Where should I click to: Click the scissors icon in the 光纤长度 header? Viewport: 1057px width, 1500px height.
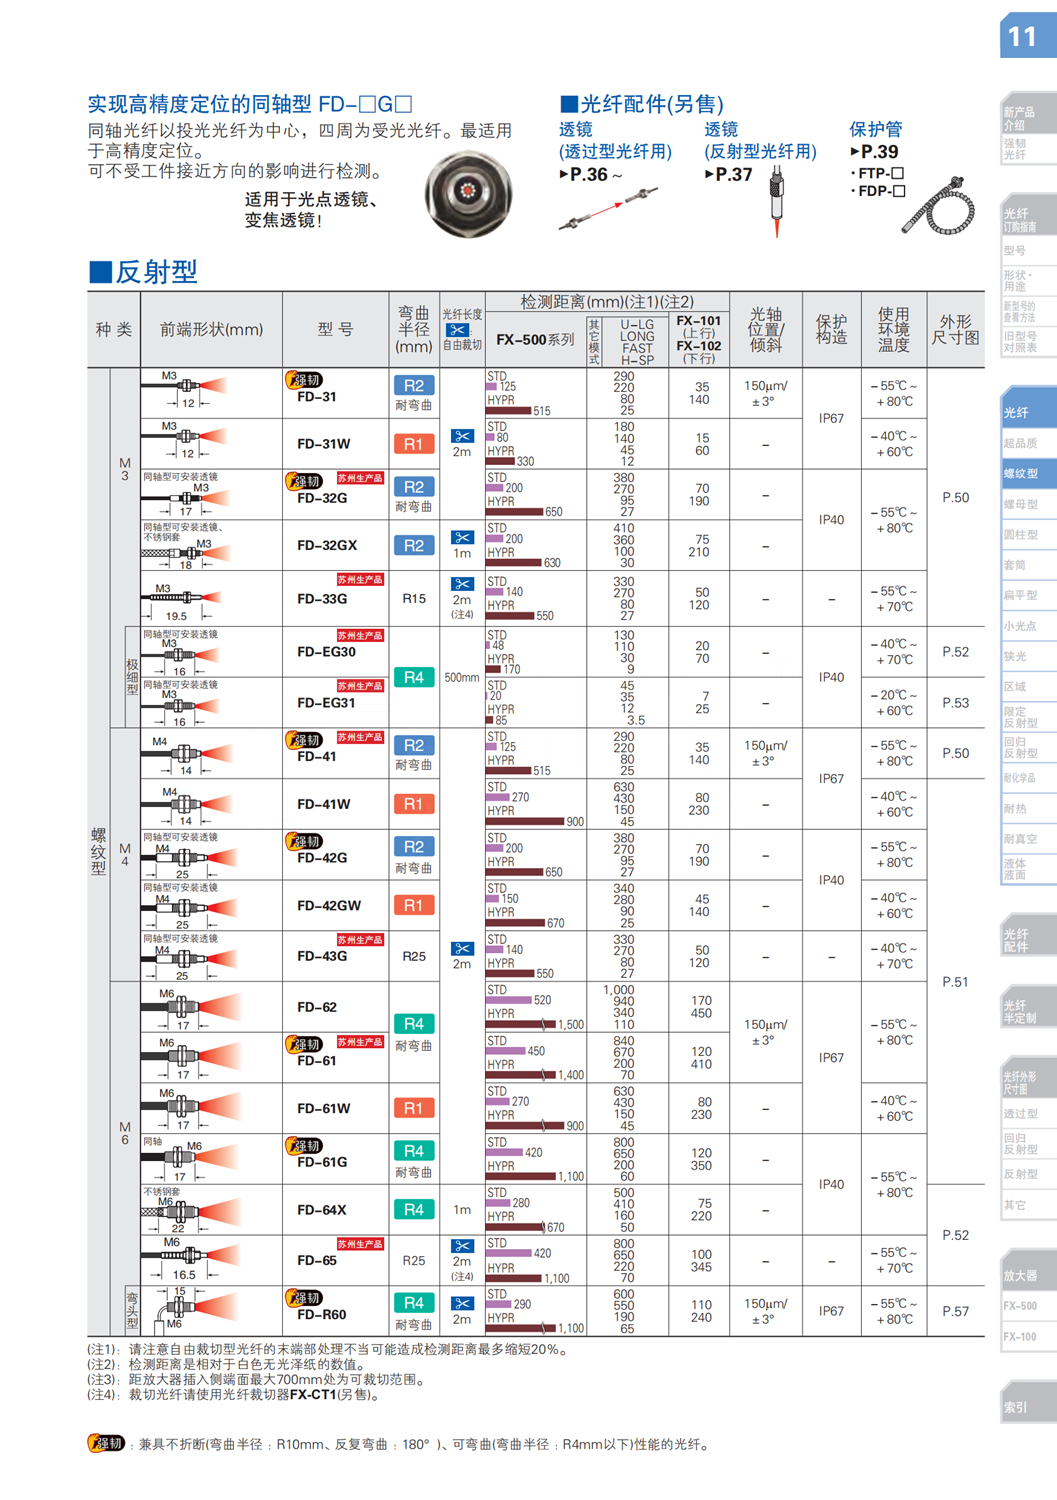(457, 330)
